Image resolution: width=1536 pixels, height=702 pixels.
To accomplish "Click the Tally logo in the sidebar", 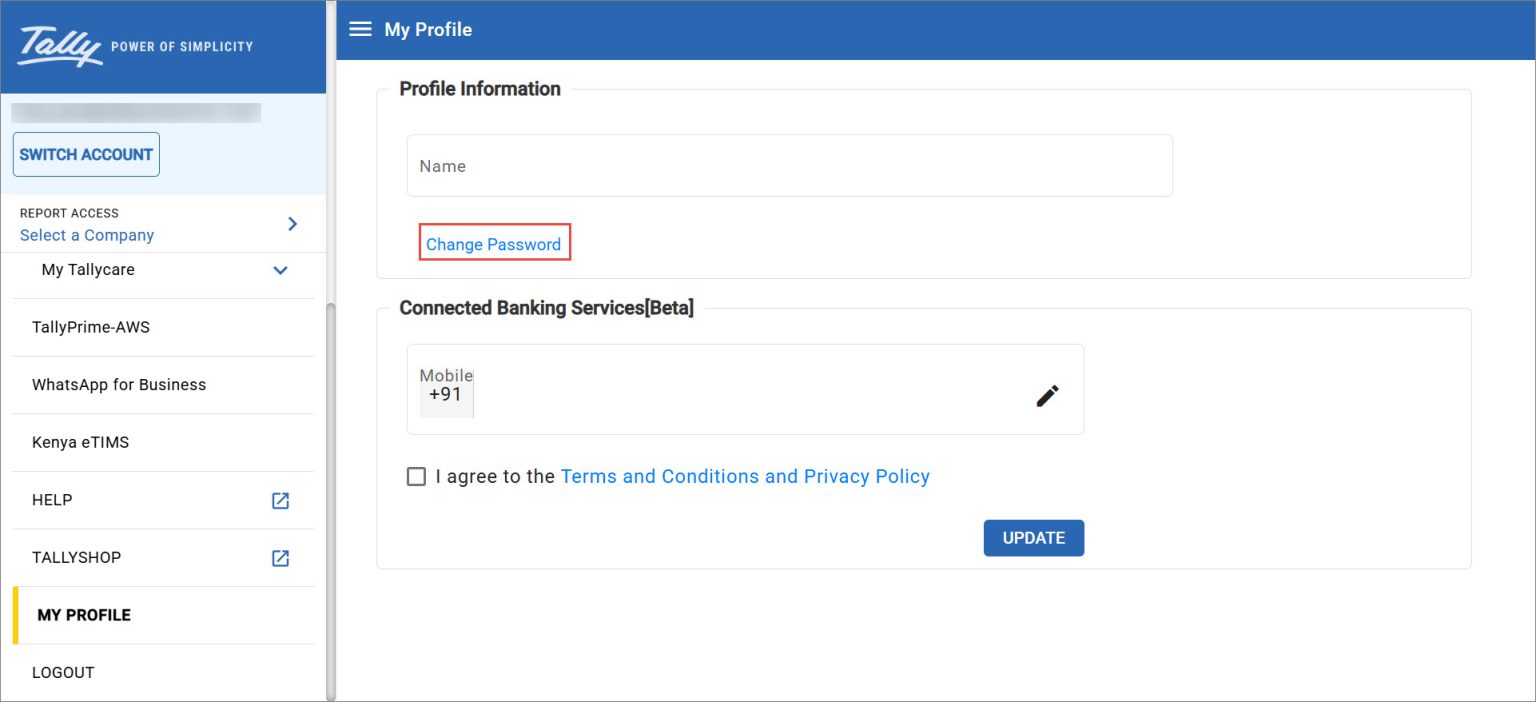I will click(x=61, y=46).
